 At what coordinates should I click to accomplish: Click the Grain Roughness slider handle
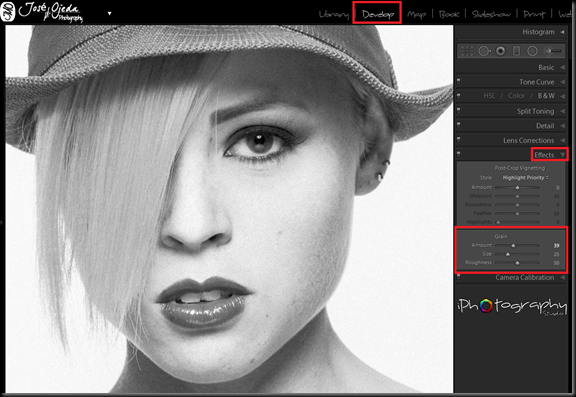click(517, 263)
